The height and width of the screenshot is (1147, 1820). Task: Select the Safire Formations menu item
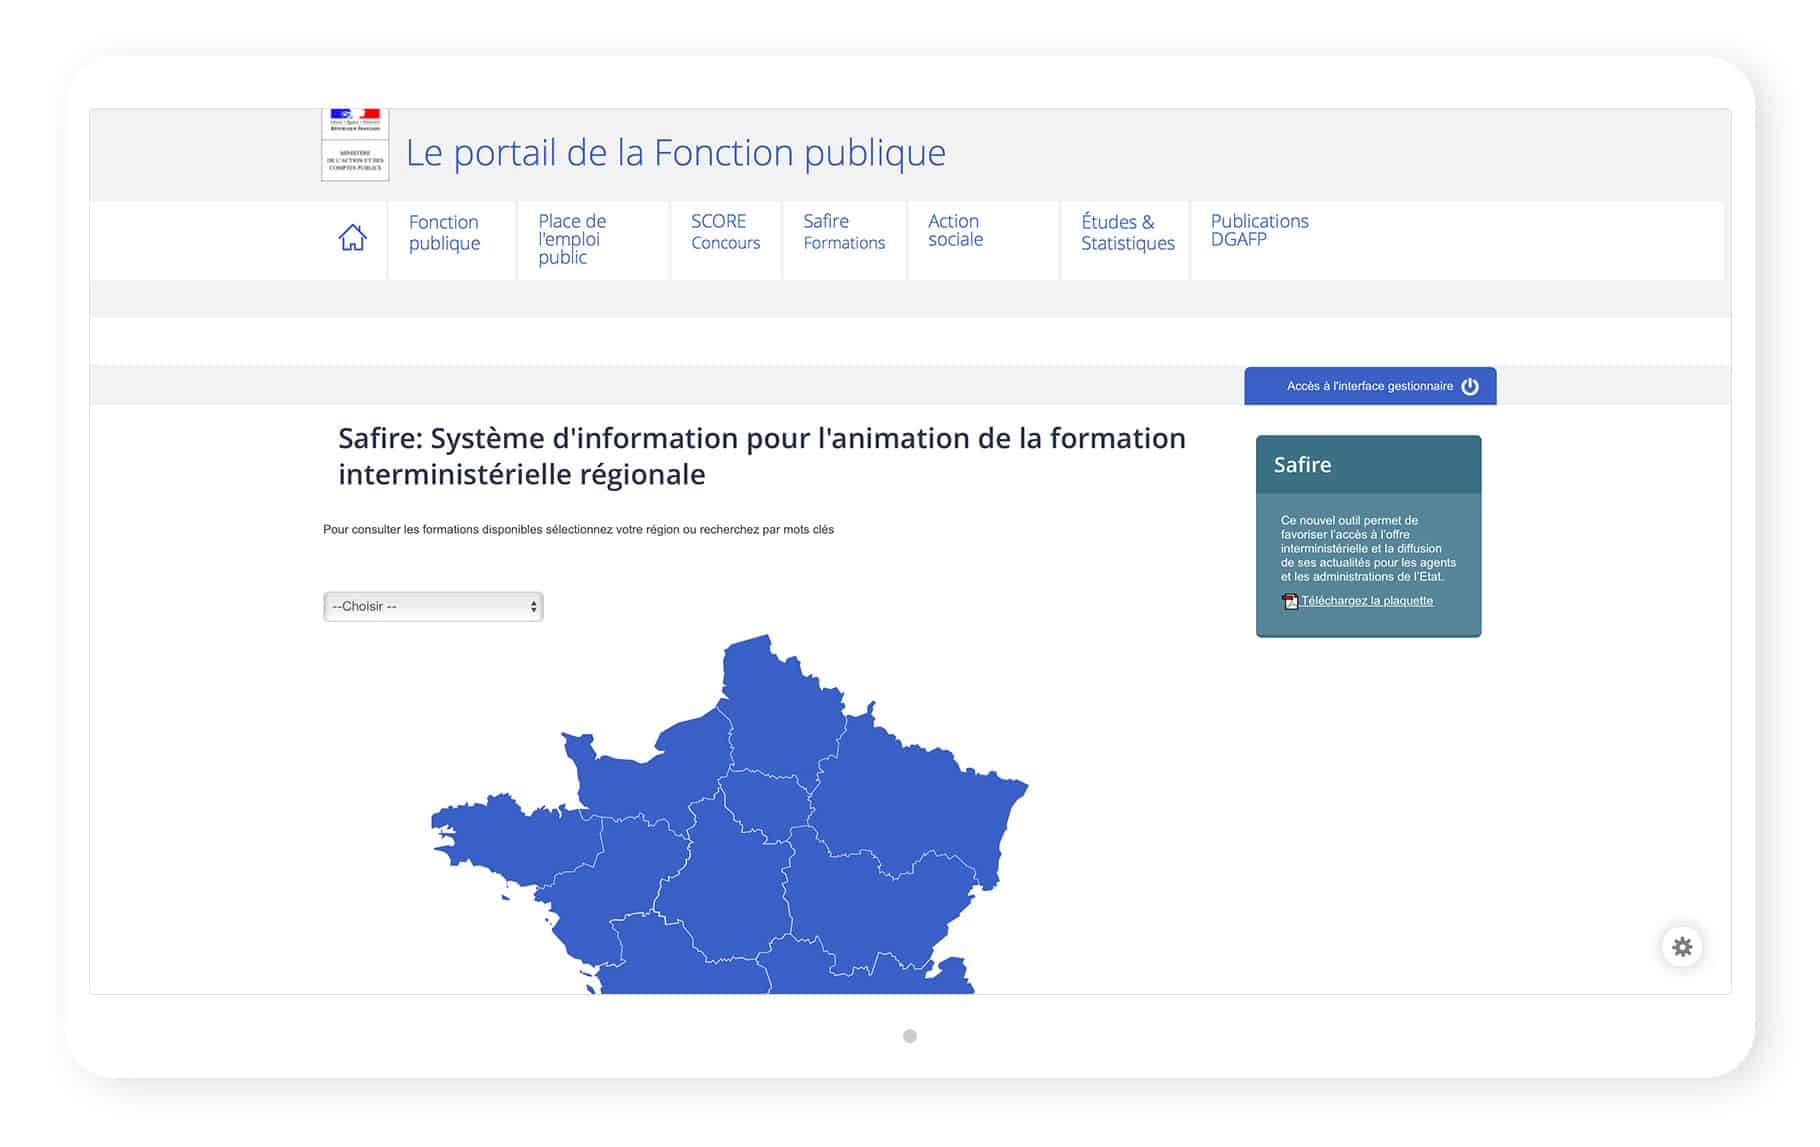843,232
